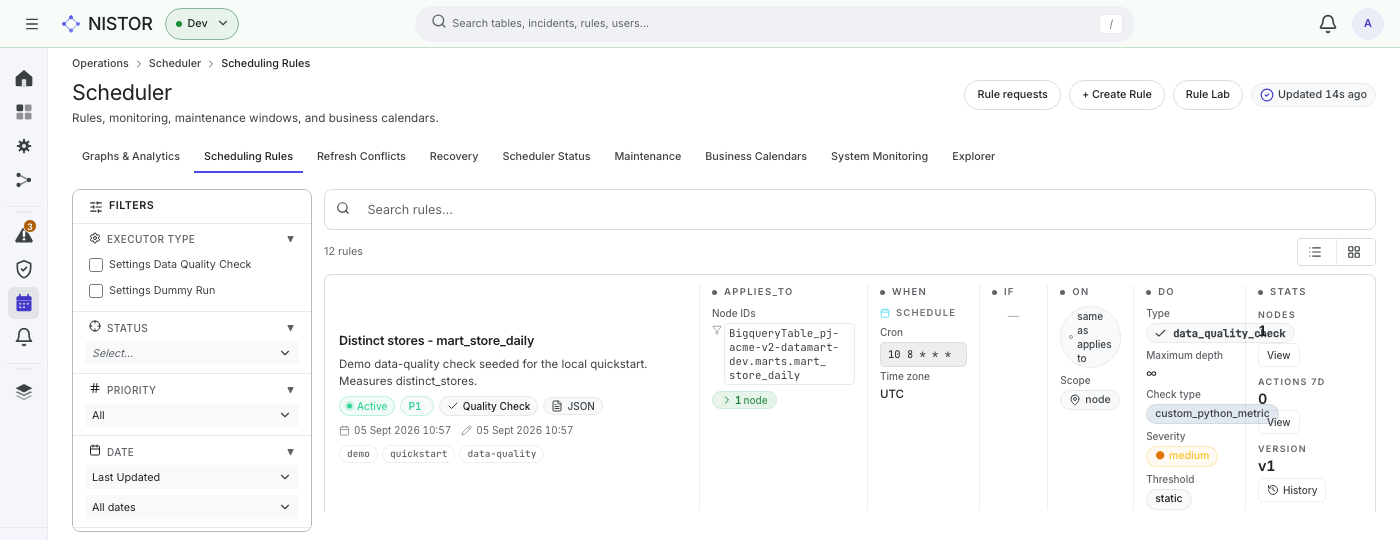Switch to Maintenance tab
Viewport: 1400px width, 540px height.
648,156
